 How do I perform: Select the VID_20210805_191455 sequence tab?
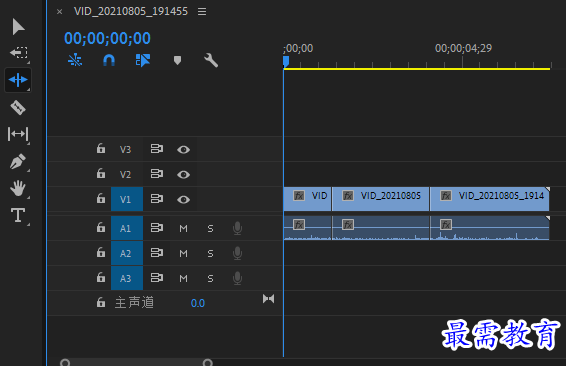point(131,12)
